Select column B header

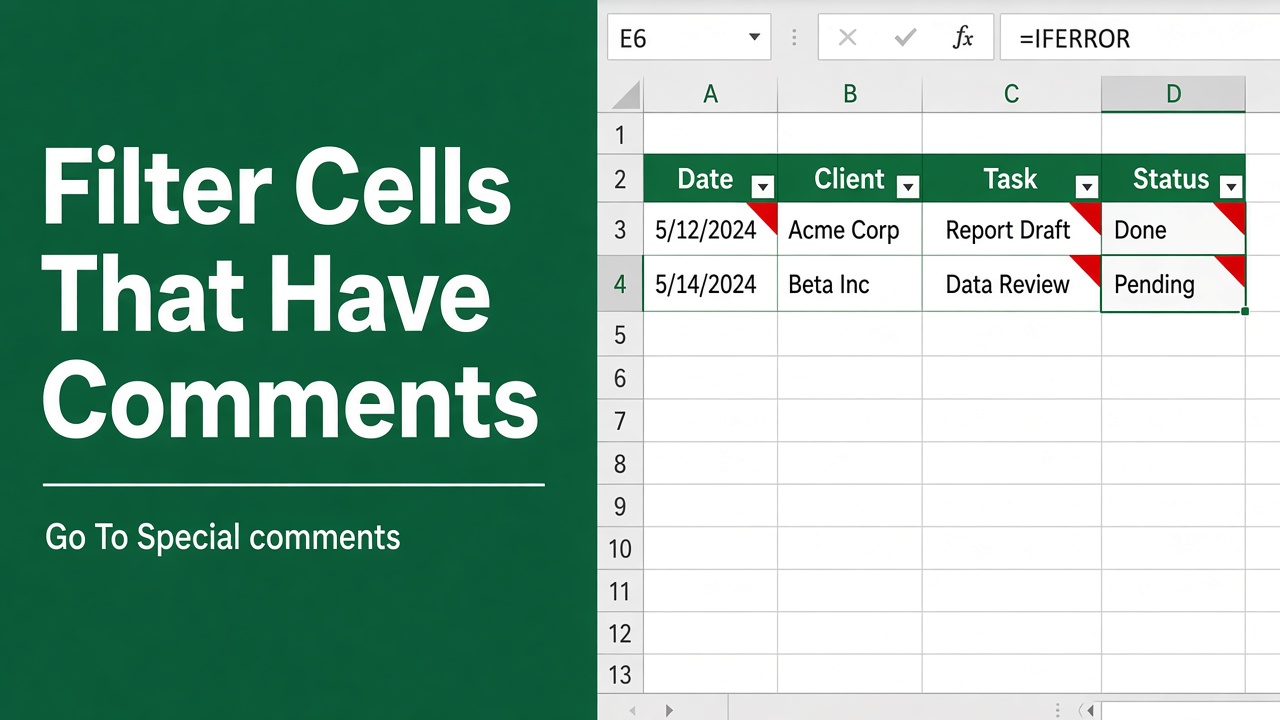point(849,94)
